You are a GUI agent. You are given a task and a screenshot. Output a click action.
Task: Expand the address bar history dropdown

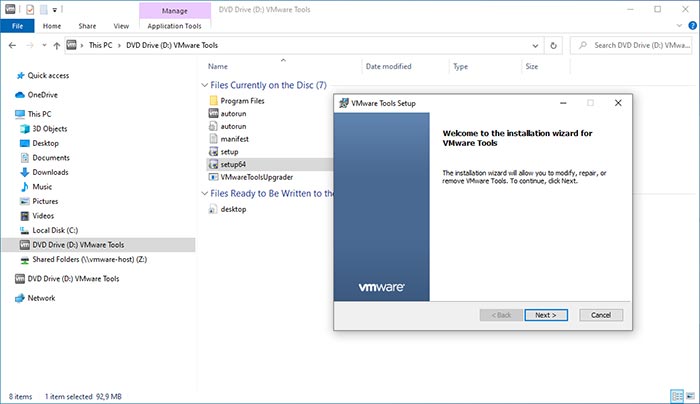(x=535, y=46)
